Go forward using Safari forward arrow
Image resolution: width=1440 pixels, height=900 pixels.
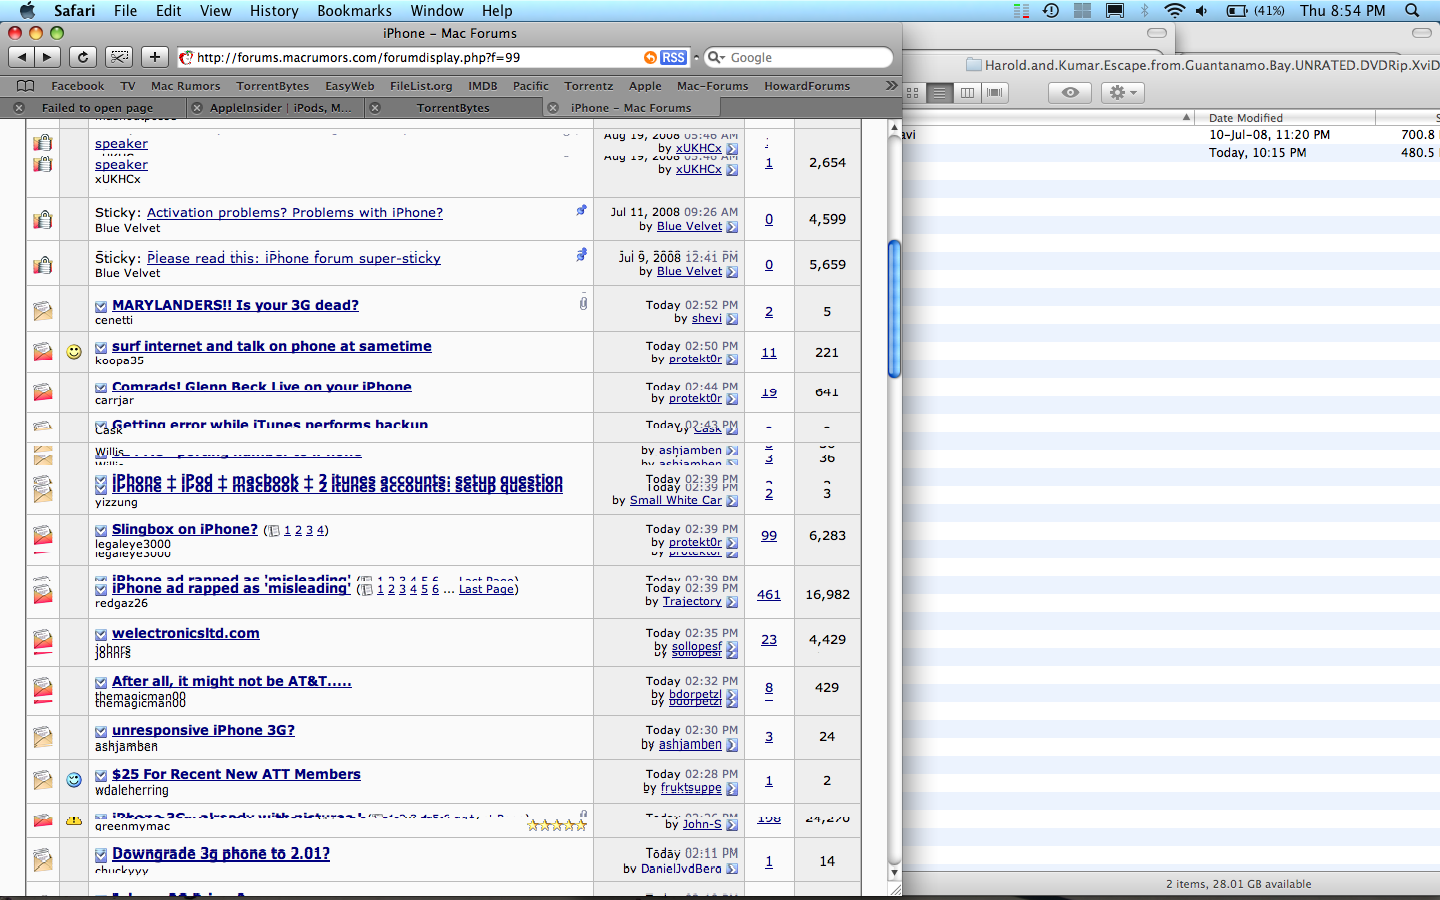(x=47, y=57)
